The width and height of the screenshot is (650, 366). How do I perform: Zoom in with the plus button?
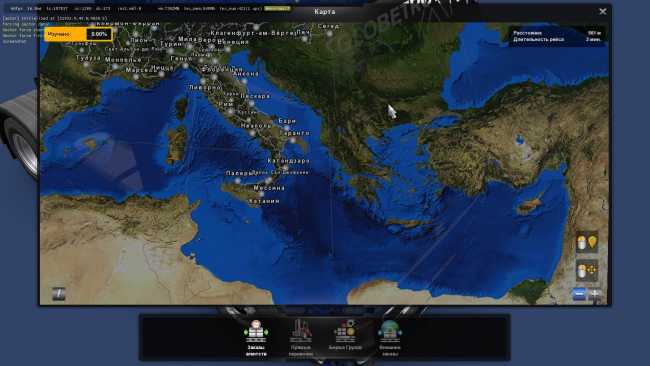(x=595, y=294)
